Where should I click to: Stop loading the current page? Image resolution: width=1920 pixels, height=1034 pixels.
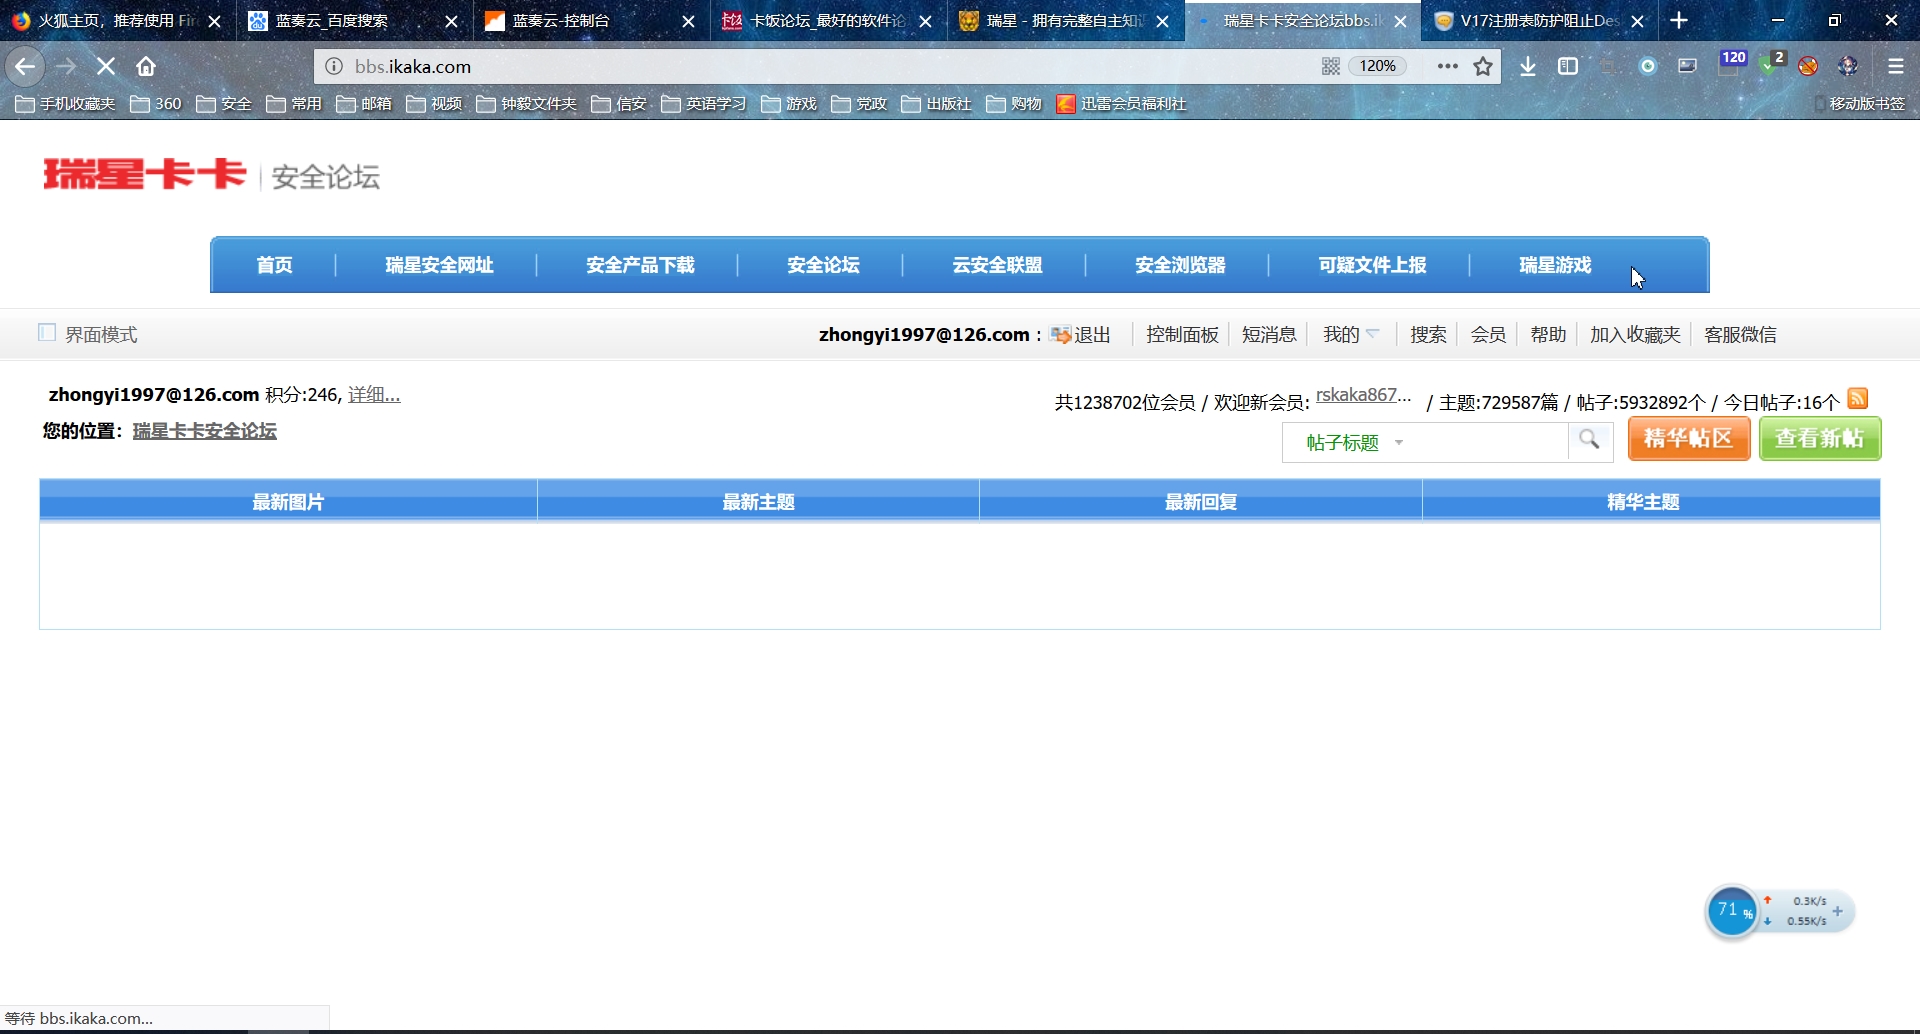(x=106, y=66)
